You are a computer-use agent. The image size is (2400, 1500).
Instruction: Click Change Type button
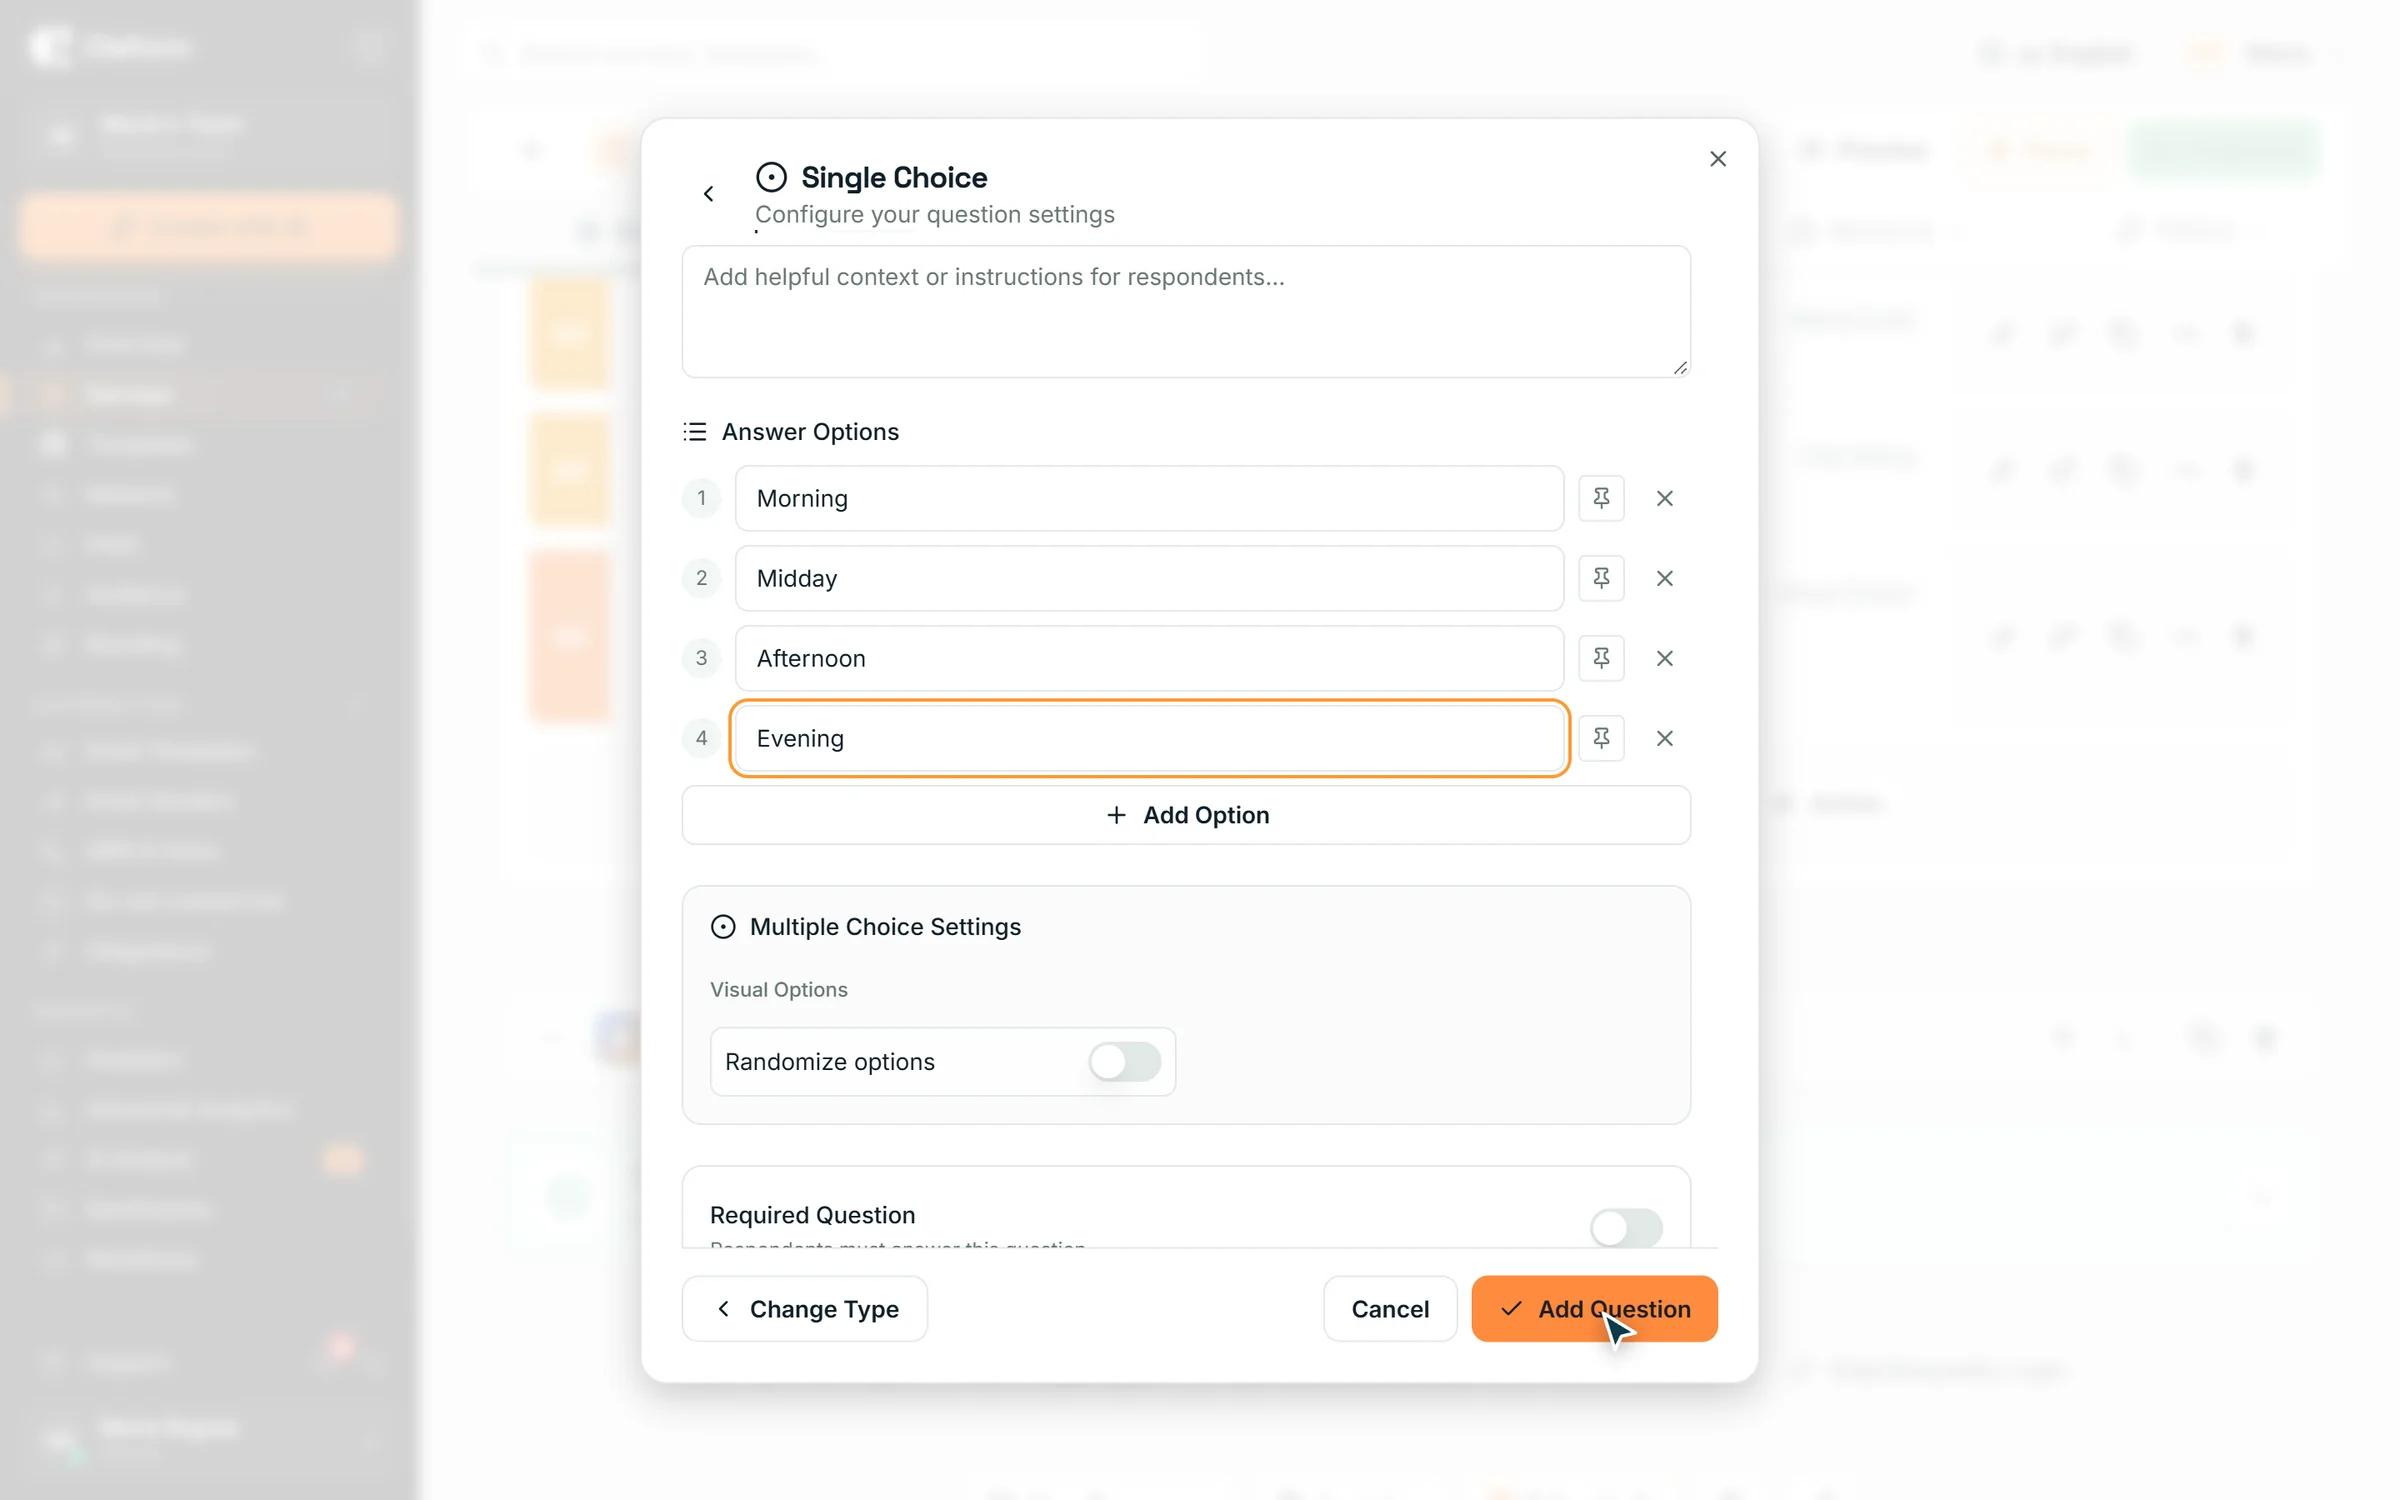coord(805,1309)
